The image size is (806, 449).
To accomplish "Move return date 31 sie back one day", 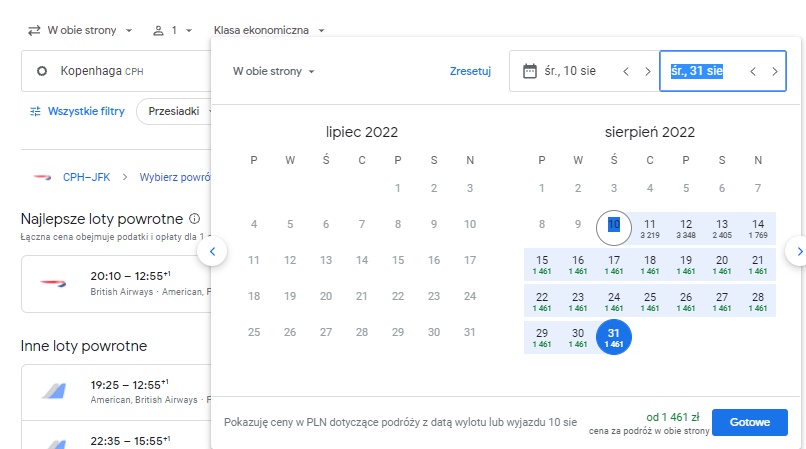I will tap(753, 71).
